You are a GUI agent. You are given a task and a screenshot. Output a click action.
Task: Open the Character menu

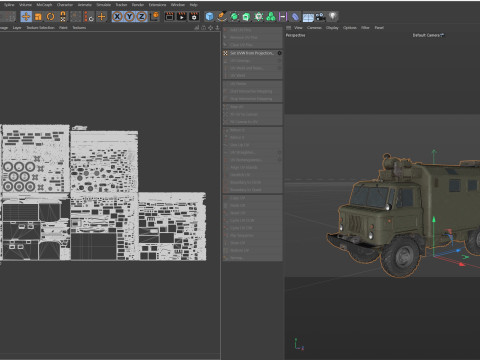(x=65, y=5)
